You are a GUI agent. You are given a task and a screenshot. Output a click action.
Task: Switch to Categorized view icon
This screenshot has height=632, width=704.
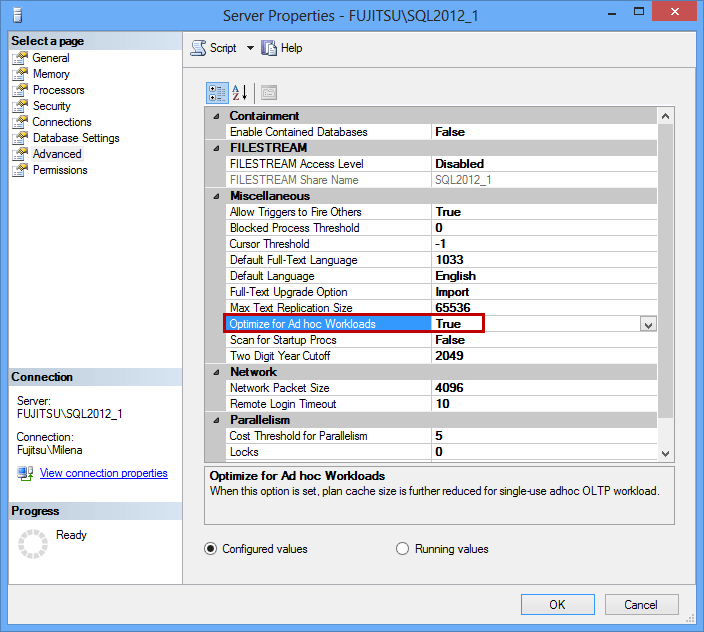(217, 93)
